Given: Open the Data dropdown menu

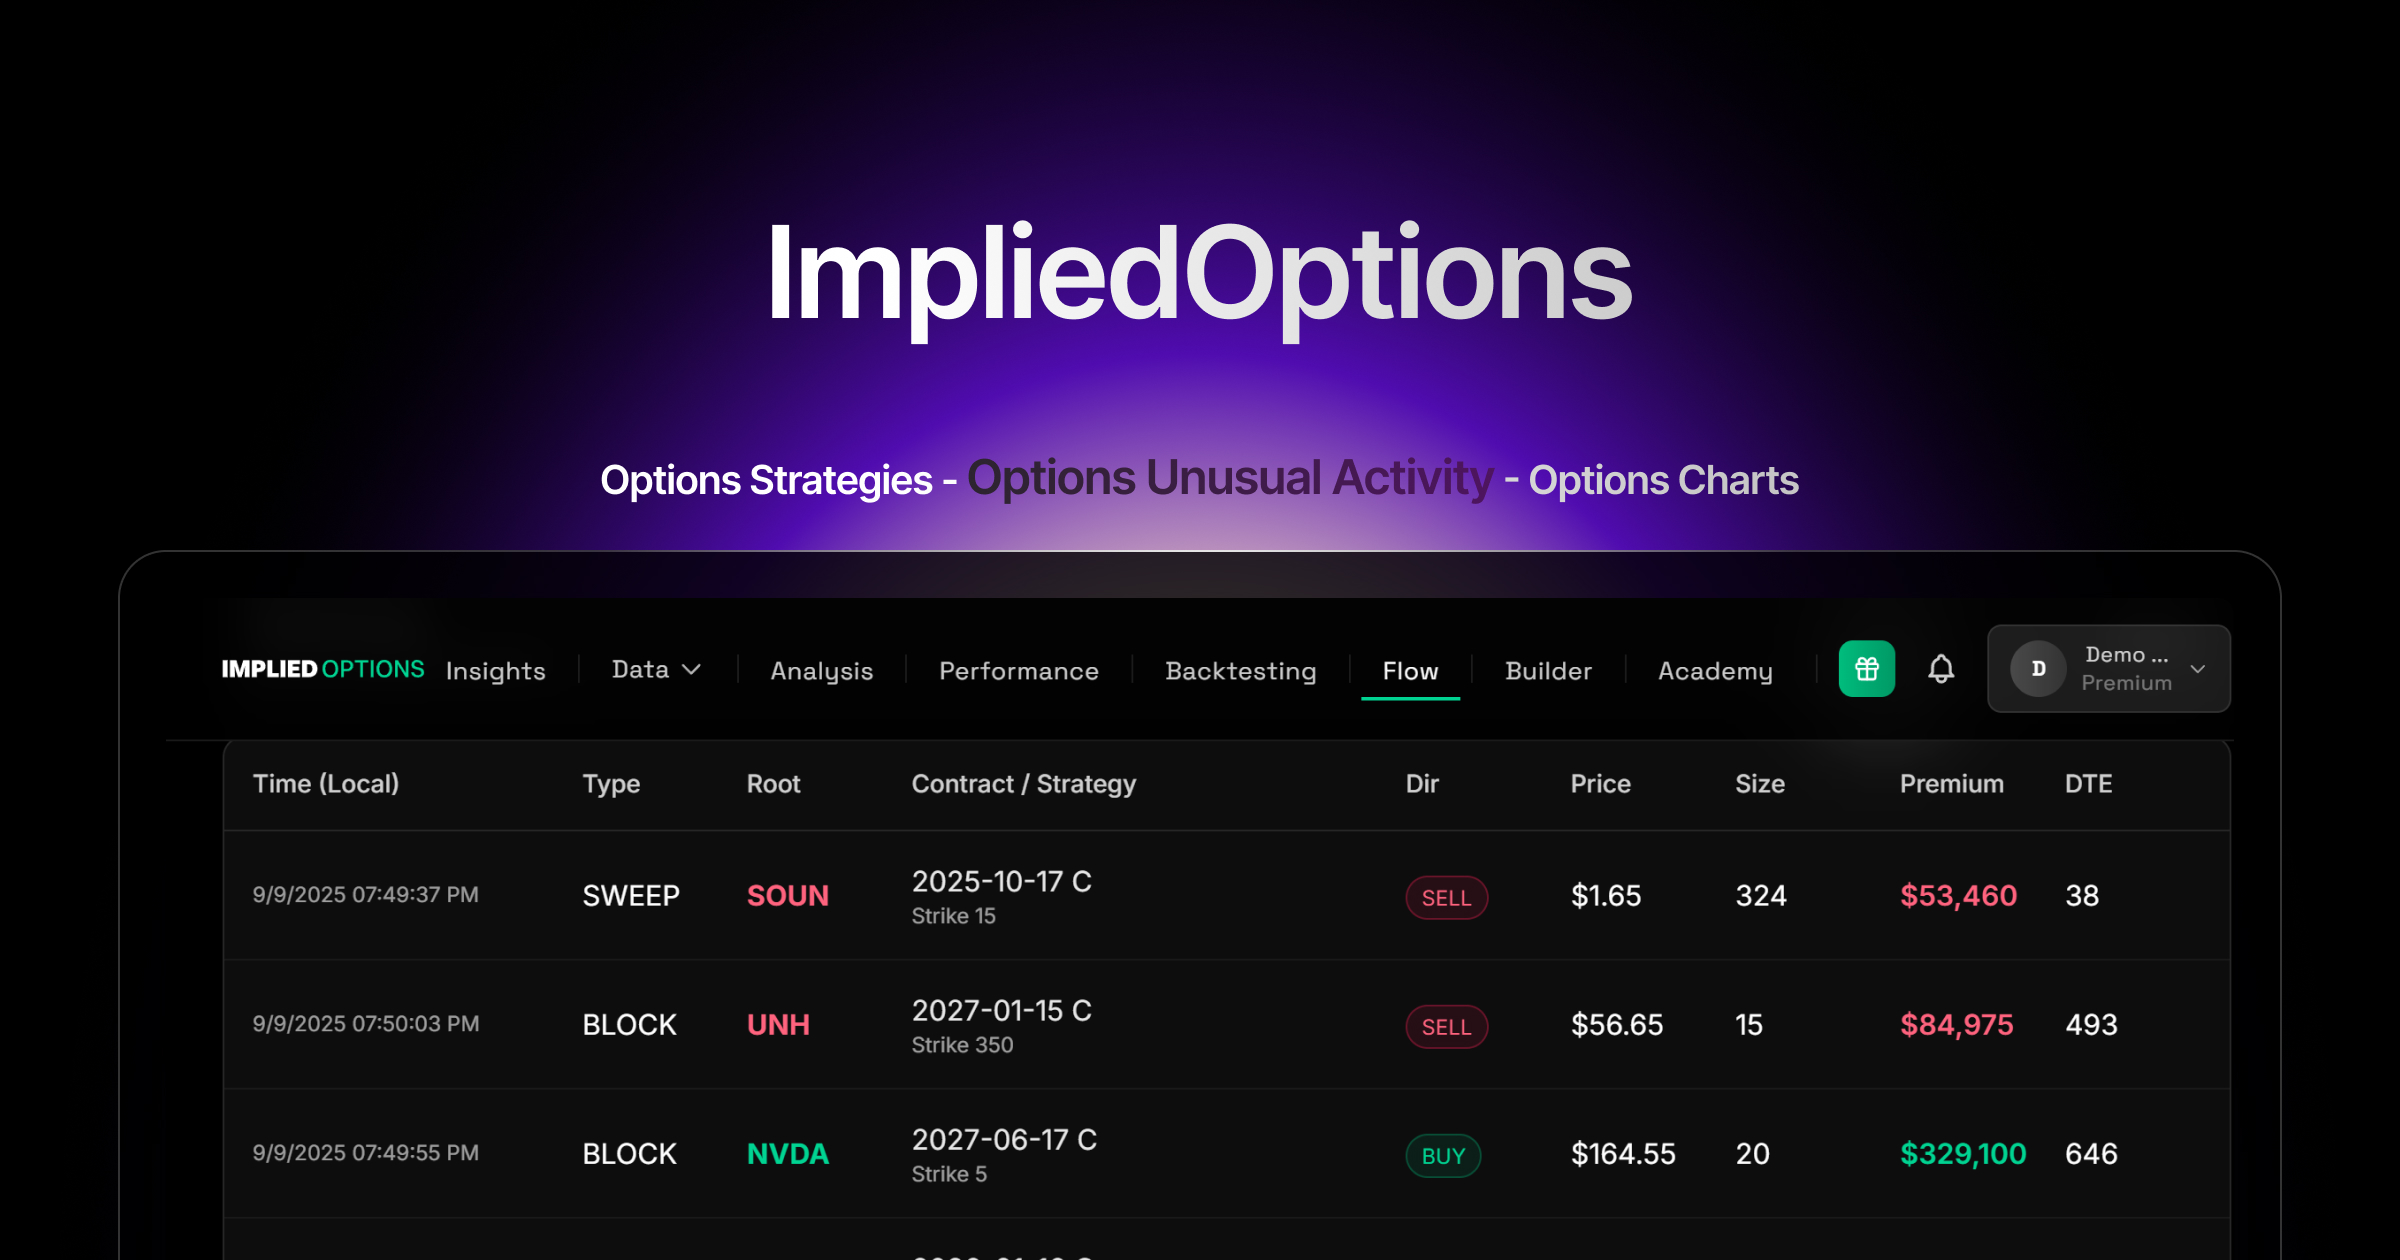Looking at the screenshot, I should 654,668.
